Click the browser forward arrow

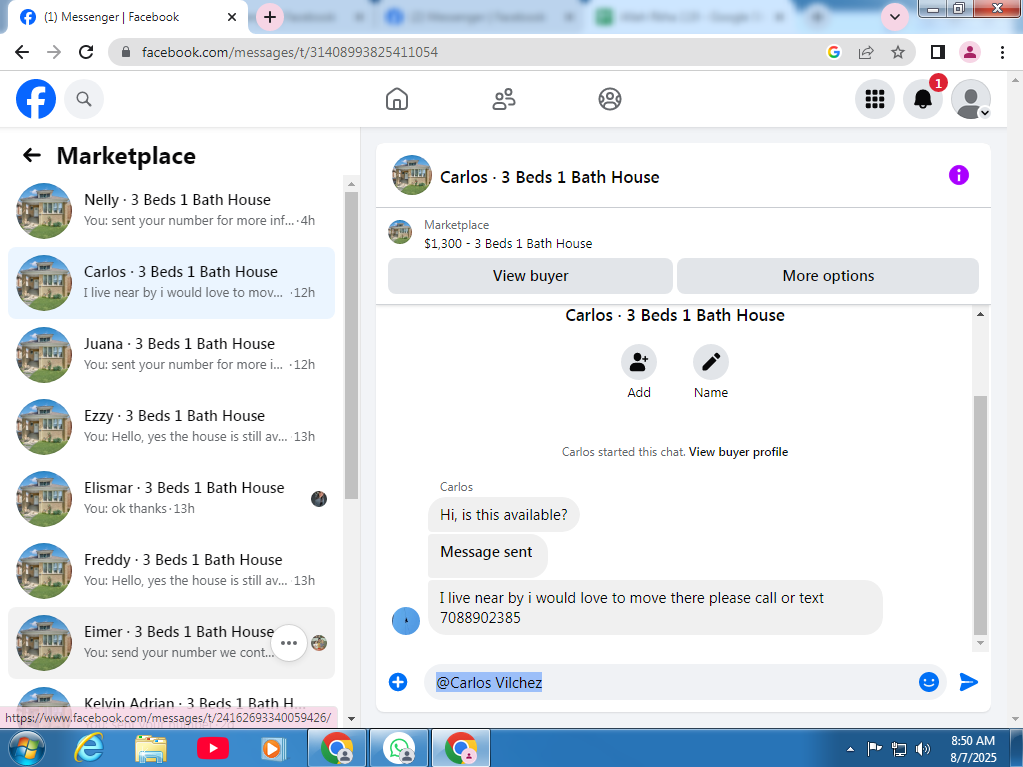tap(53, 52)
